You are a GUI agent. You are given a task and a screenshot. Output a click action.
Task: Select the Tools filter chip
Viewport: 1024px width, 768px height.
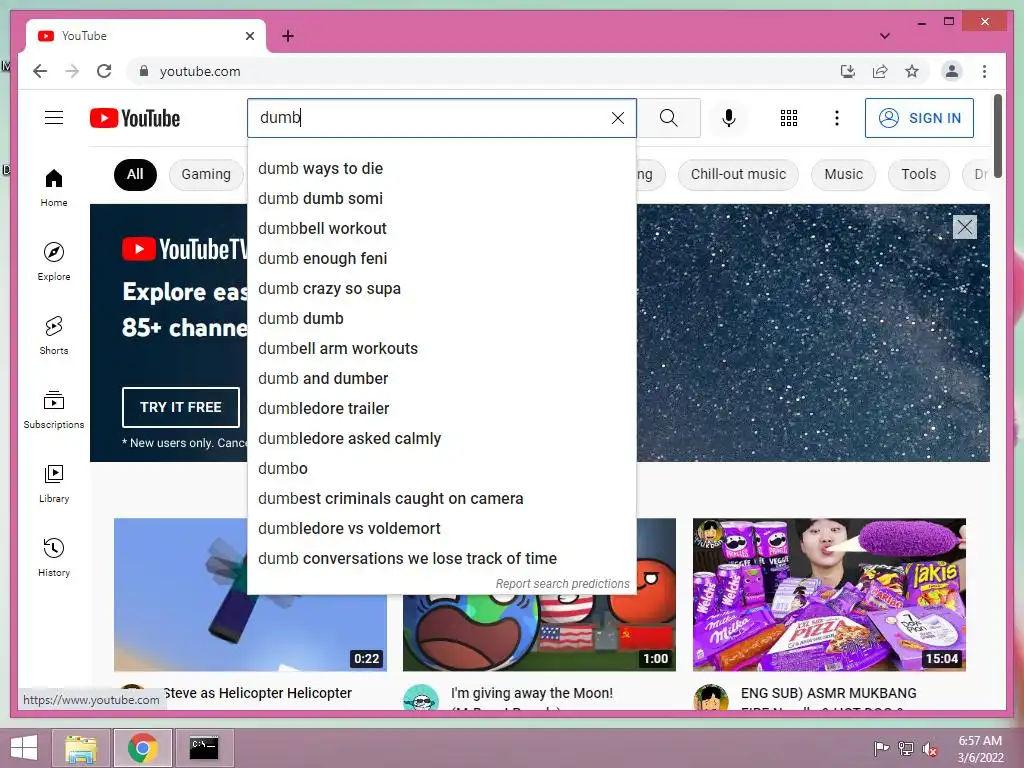[918, 174]
